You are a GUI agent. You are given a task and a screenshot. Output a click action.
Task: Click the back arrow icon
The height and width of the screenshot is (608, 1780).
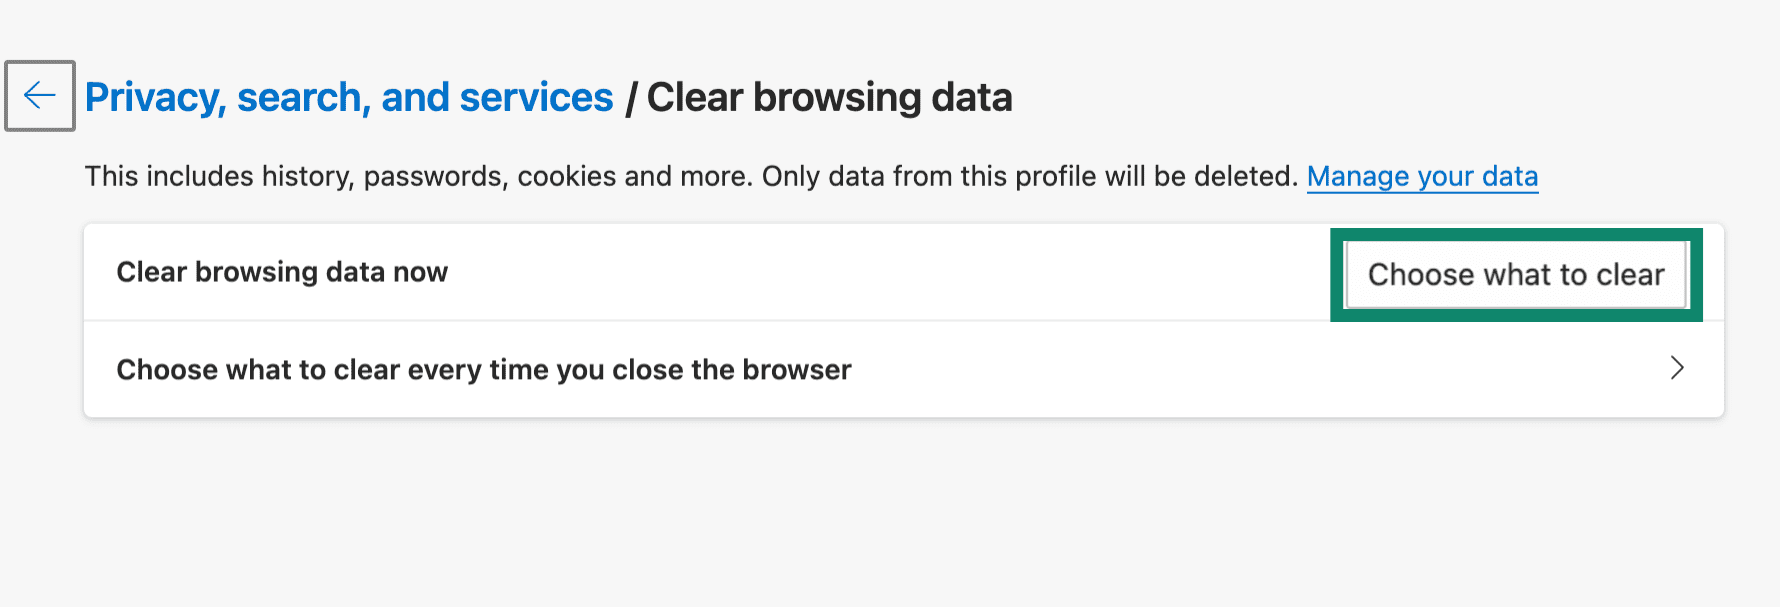click(40, 96)
